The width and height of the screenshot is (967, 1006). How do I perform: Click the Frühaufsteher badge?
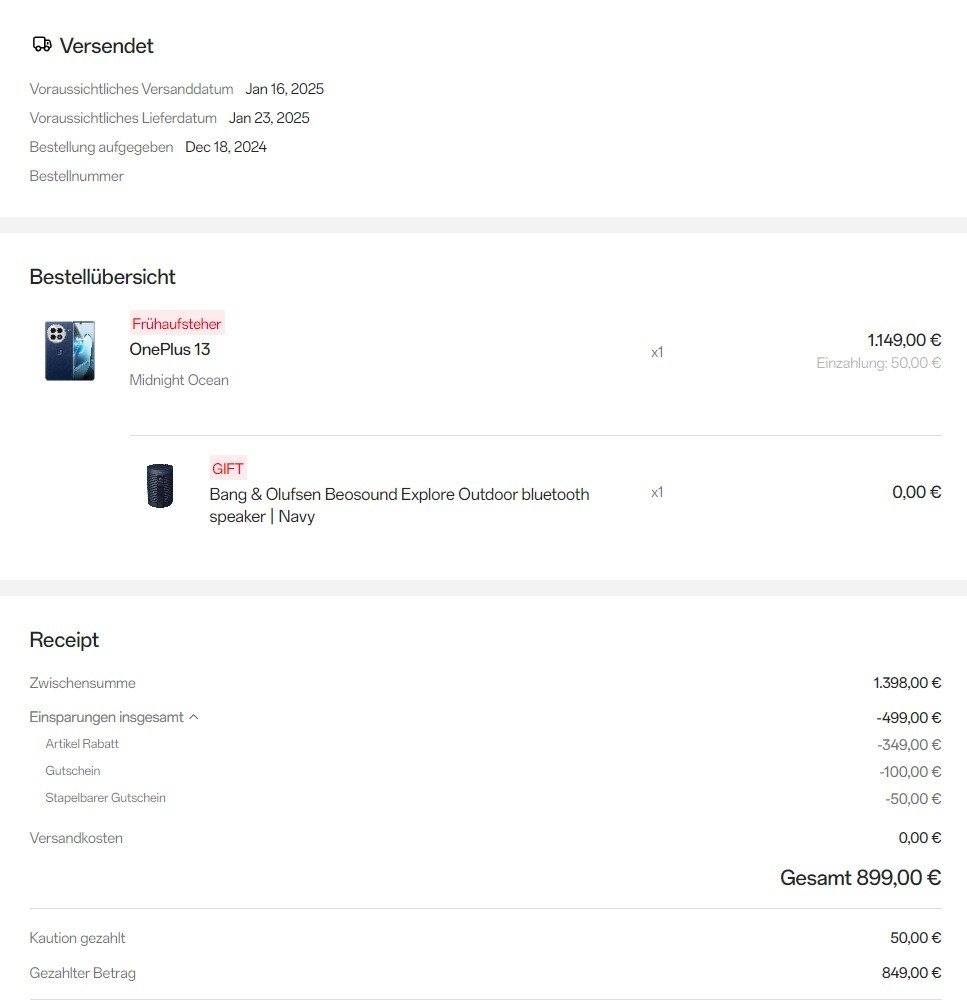pyautogui.click(x=177, y=324)
